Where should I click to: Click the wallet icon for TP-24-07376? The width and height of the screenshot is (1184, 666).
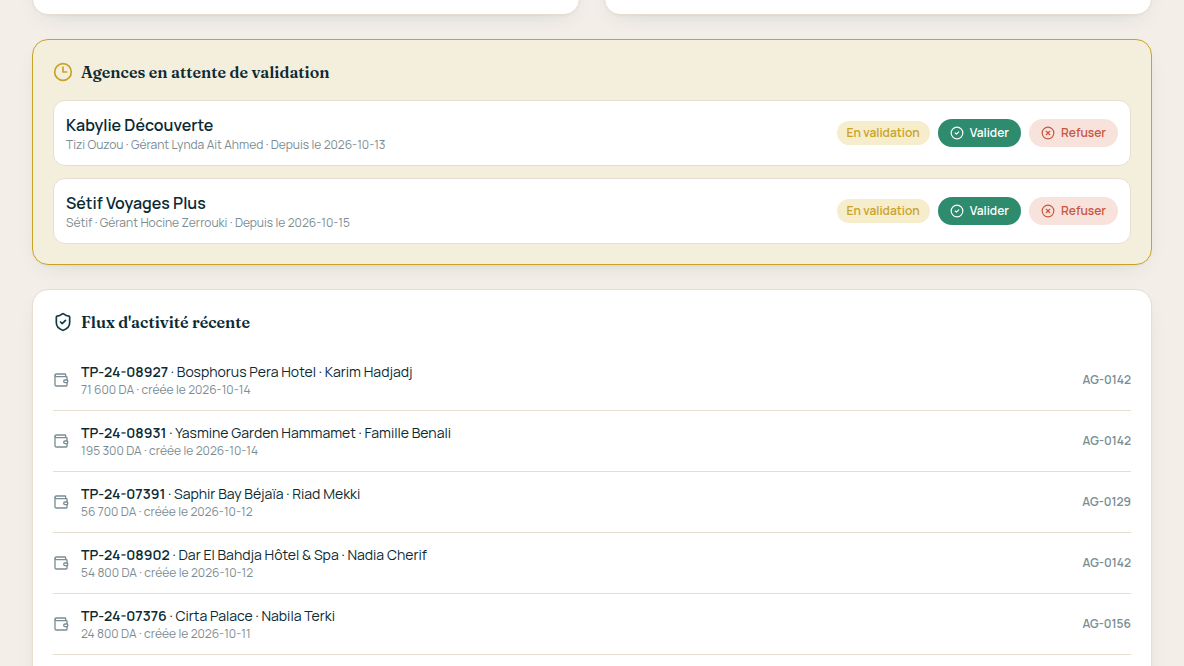click(x=61, y=624)
